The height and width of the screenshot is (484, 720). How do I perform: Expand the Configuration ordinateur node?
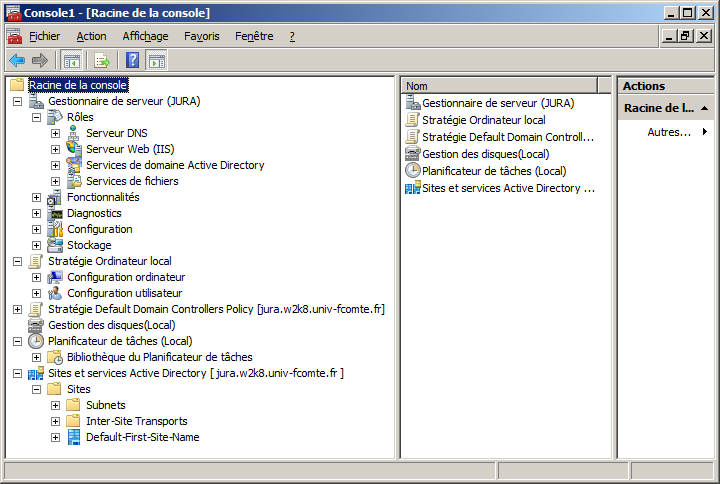pyautogui.click(x=37, y=277)
